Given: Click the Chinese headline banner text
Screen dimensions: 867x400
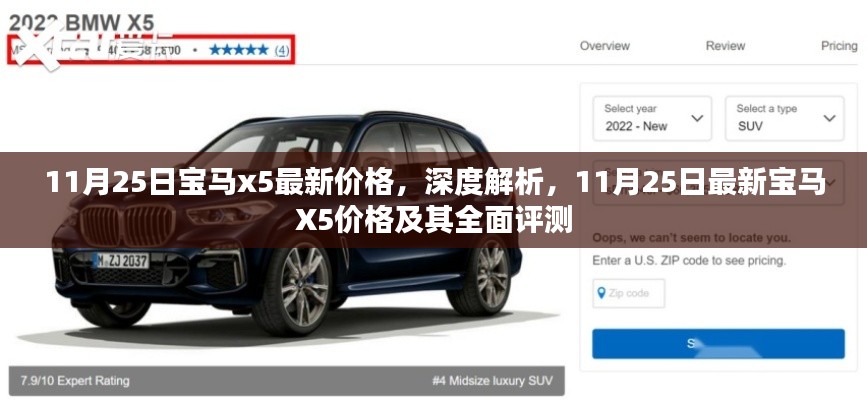Looking at the screenshot, I should (x=434, y=201).
